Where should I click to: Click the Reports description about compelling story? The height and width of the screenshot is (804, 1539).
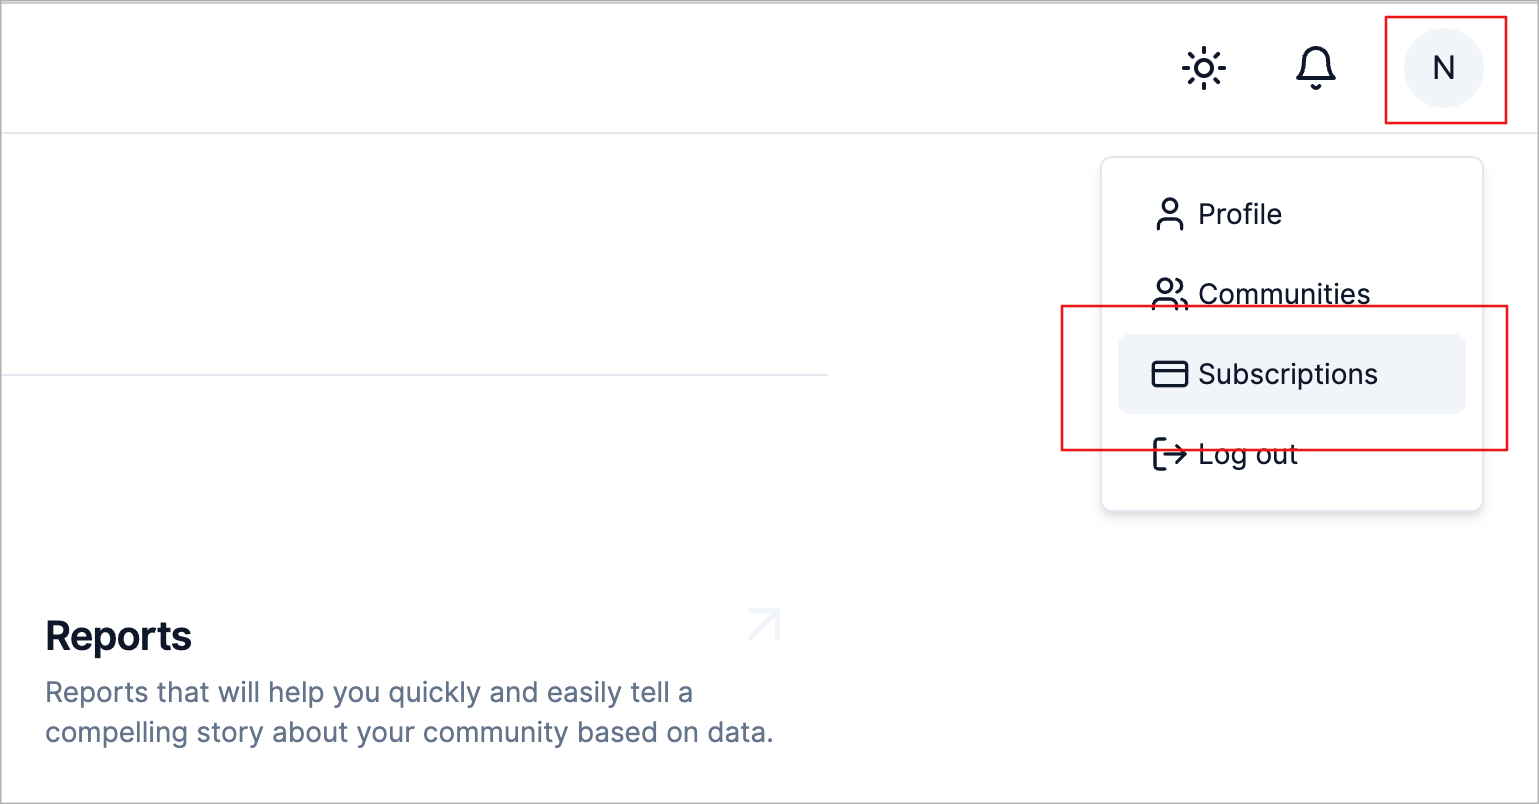410,712
